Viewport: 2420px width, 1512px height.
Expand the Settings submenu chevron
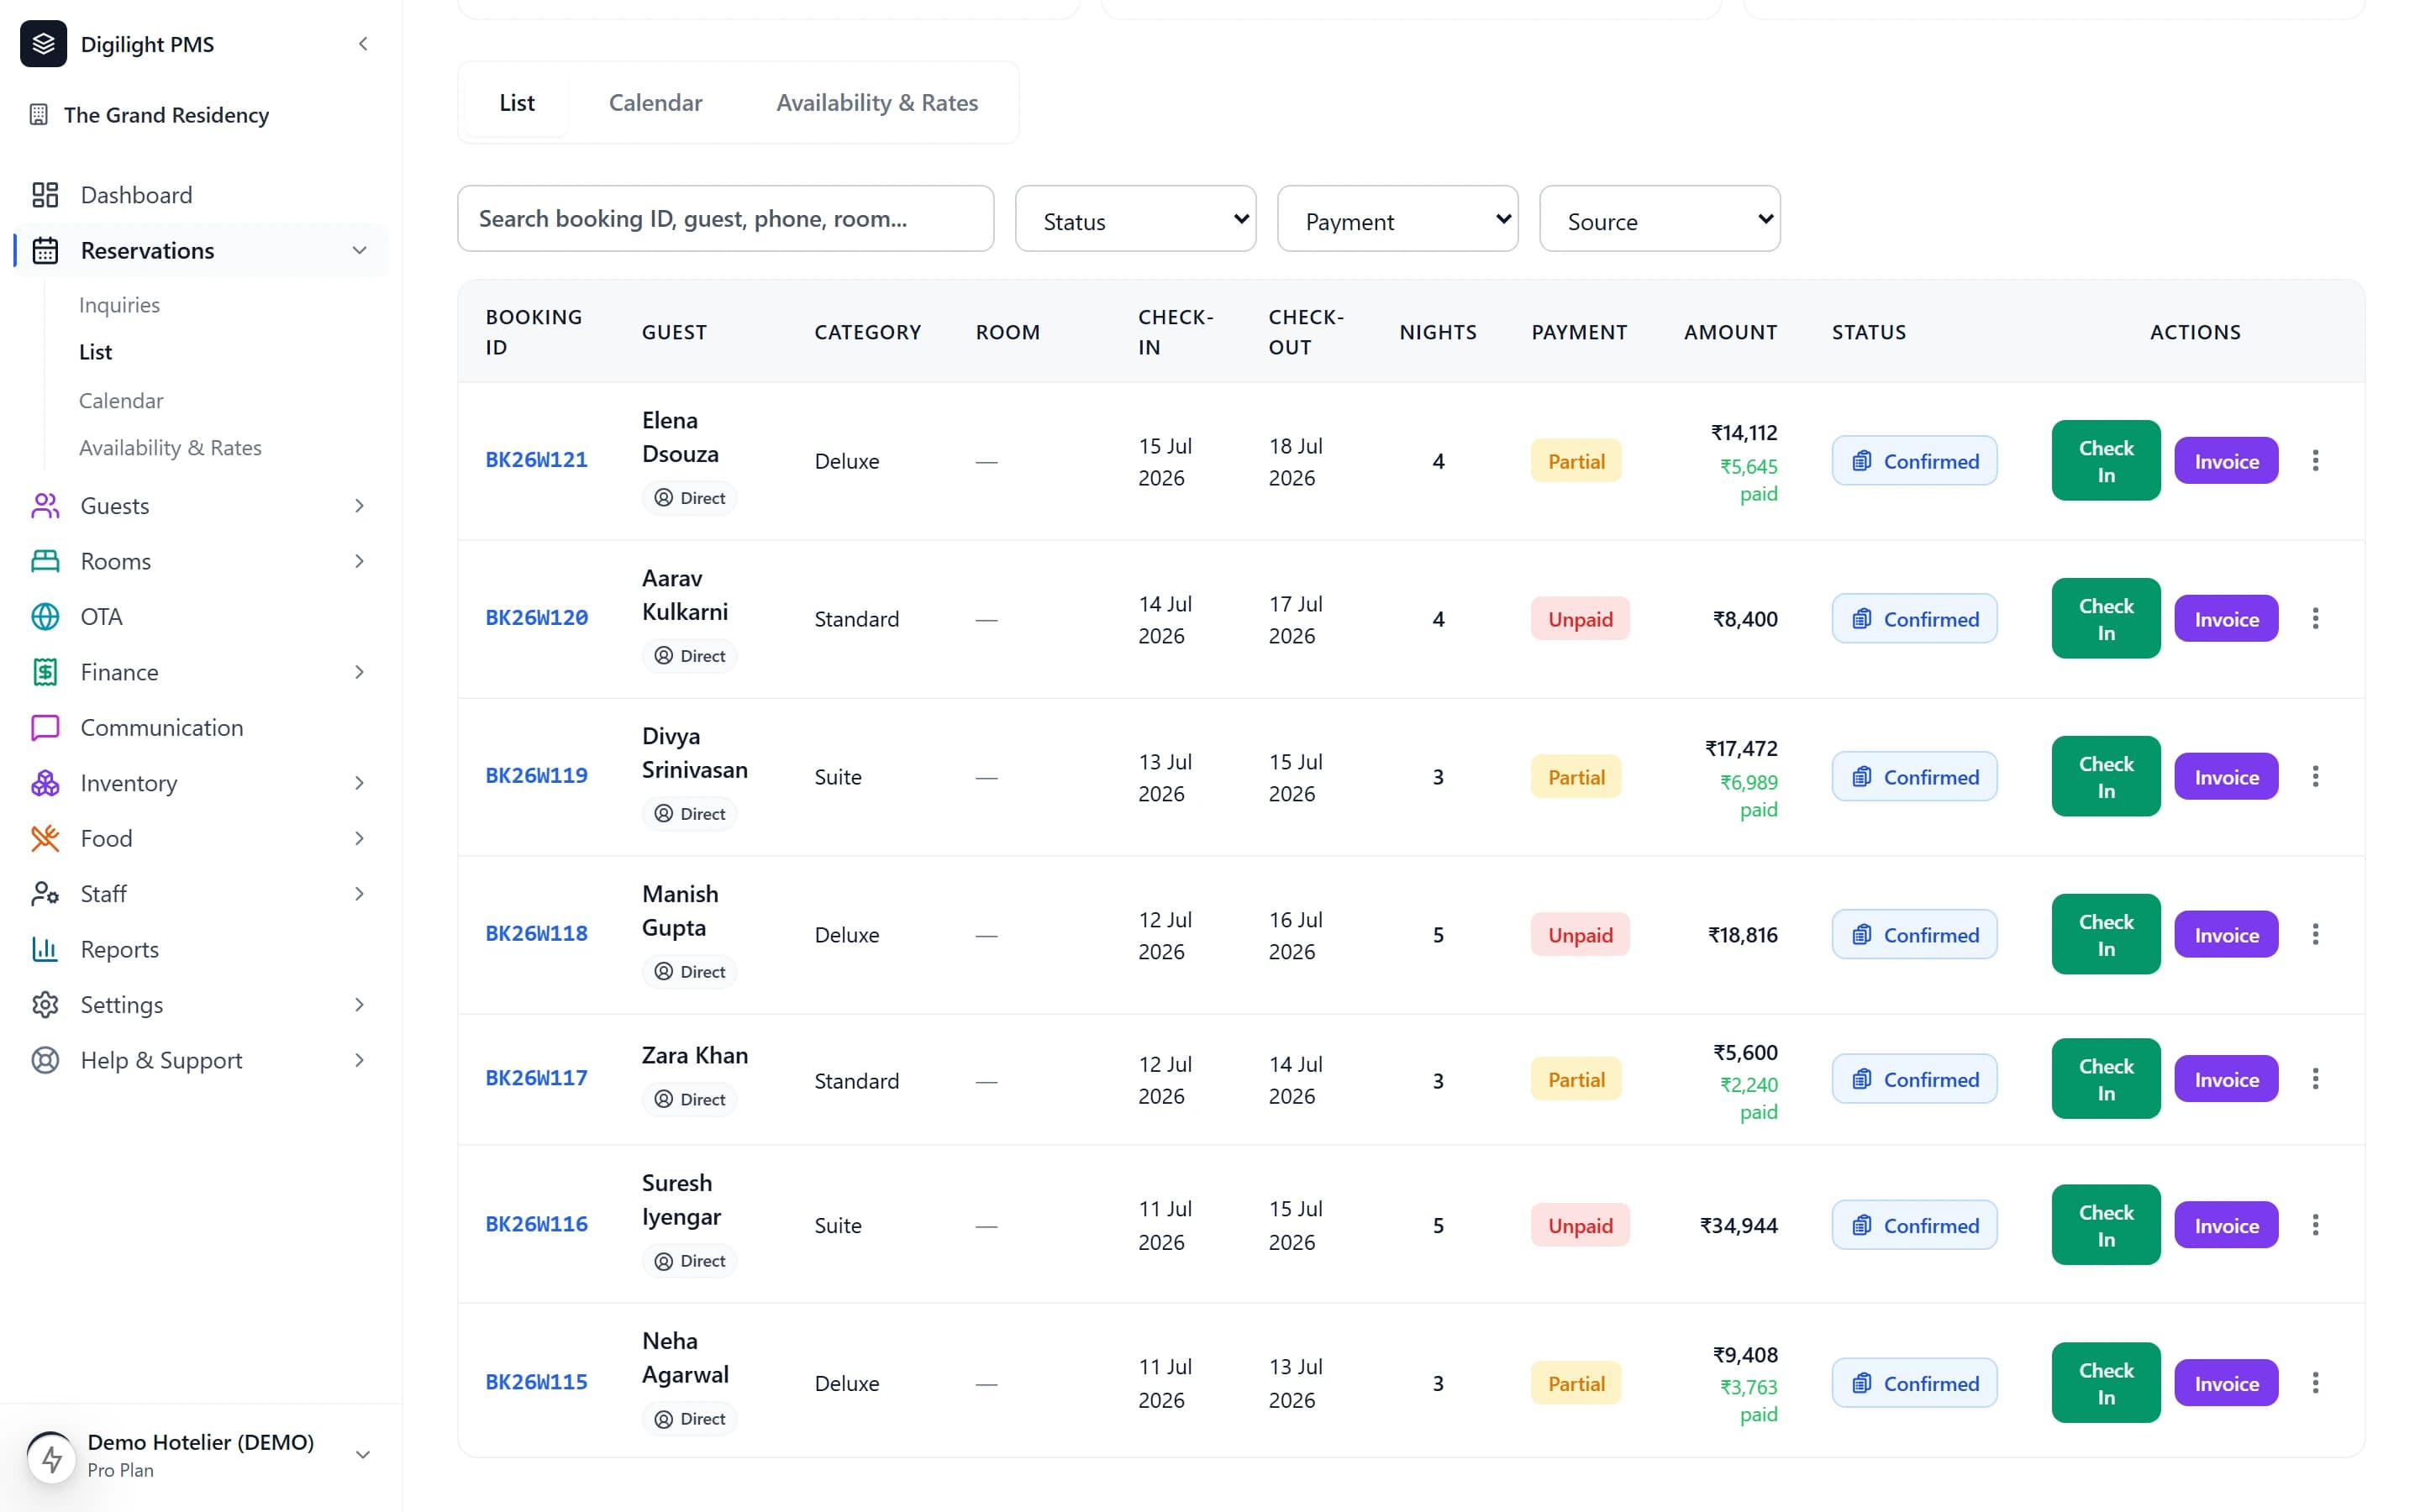pyautogui.click(x=359, y=1005)
